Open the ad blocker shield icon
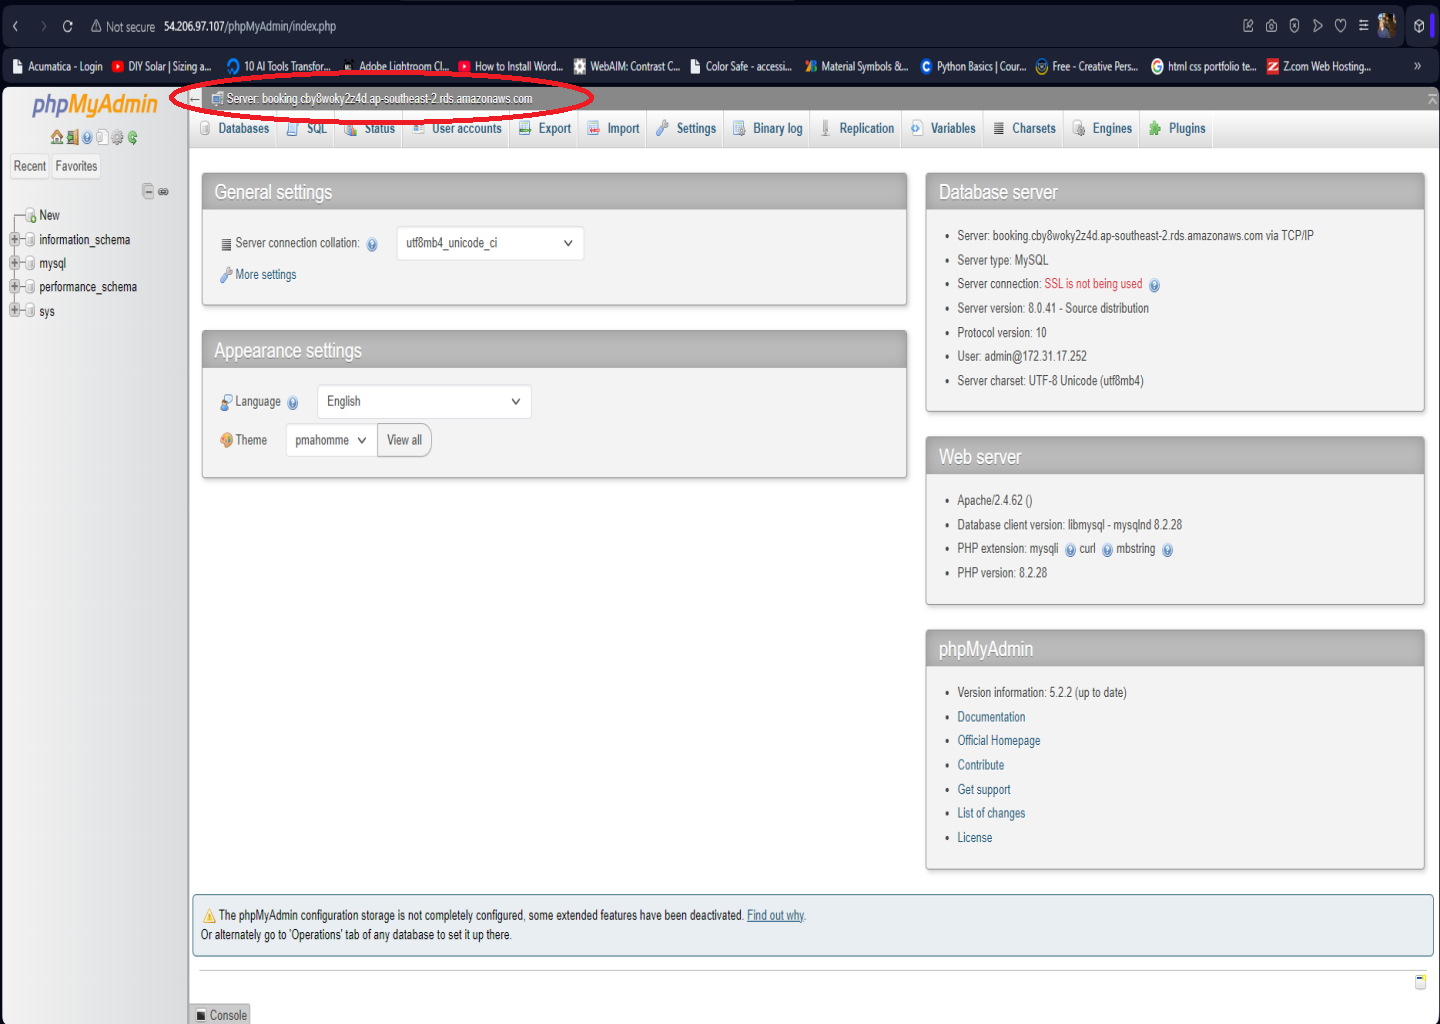 pos(1294,26)
